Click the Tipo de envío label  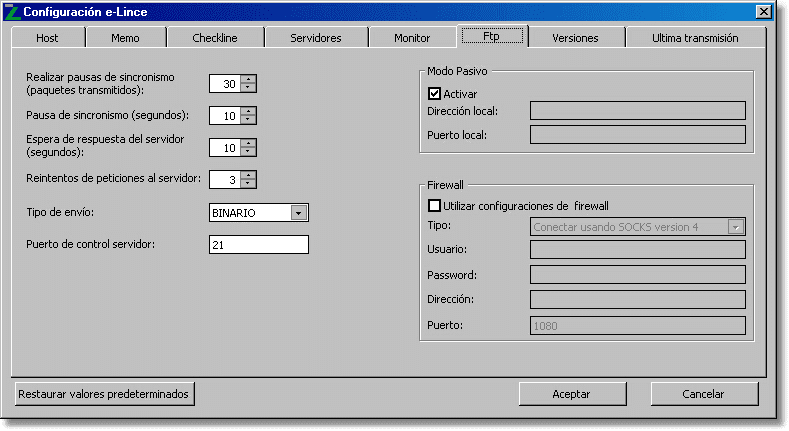(60, 212)
